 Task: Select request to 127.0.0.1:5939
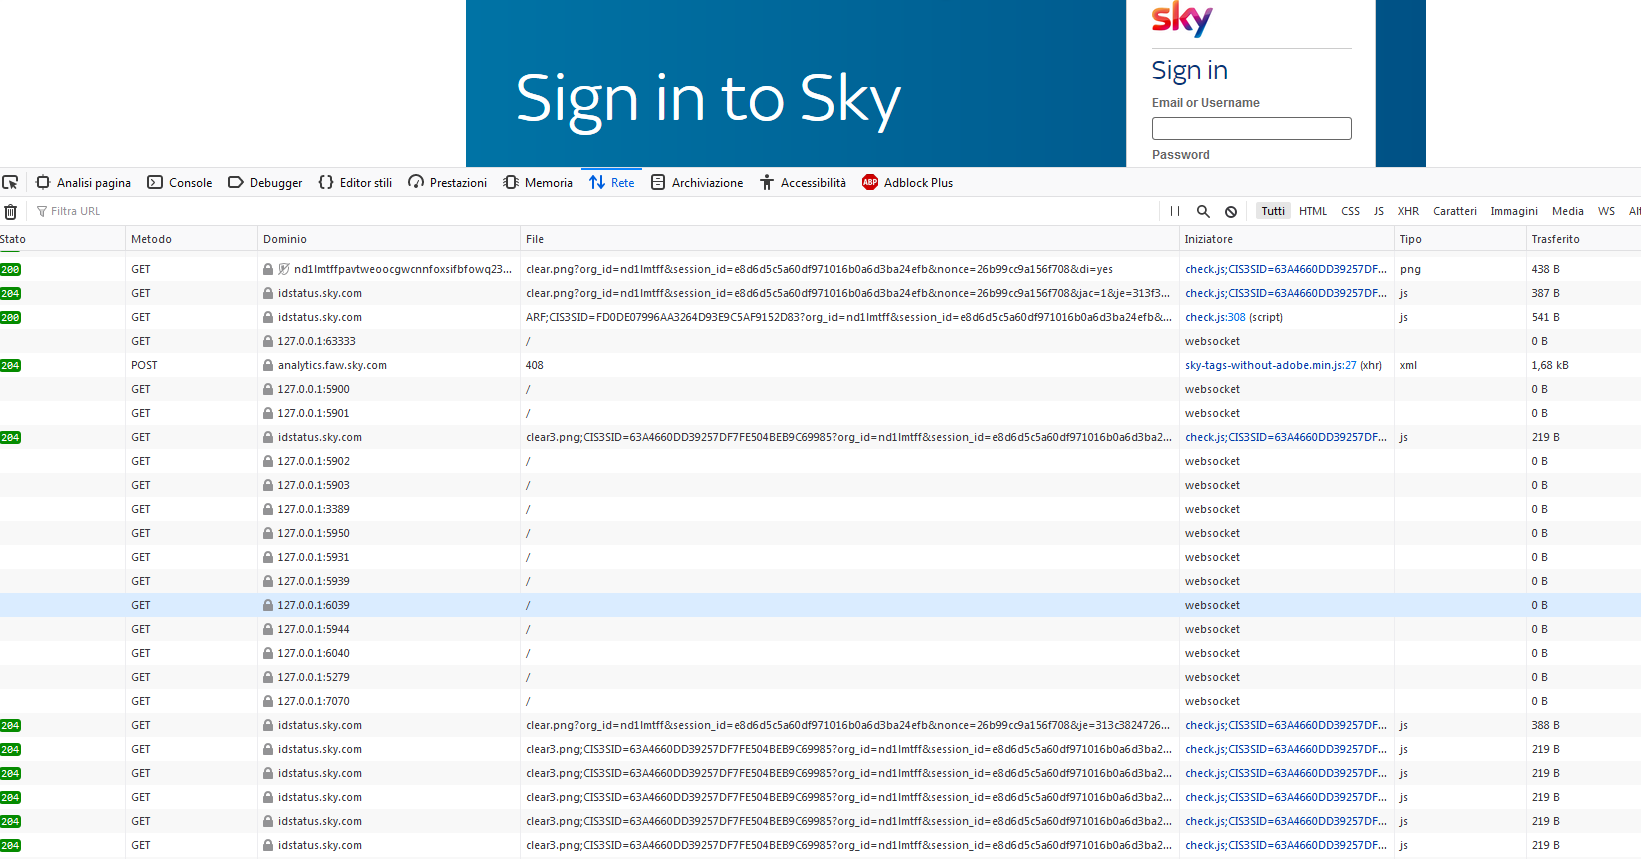[820, 581]
